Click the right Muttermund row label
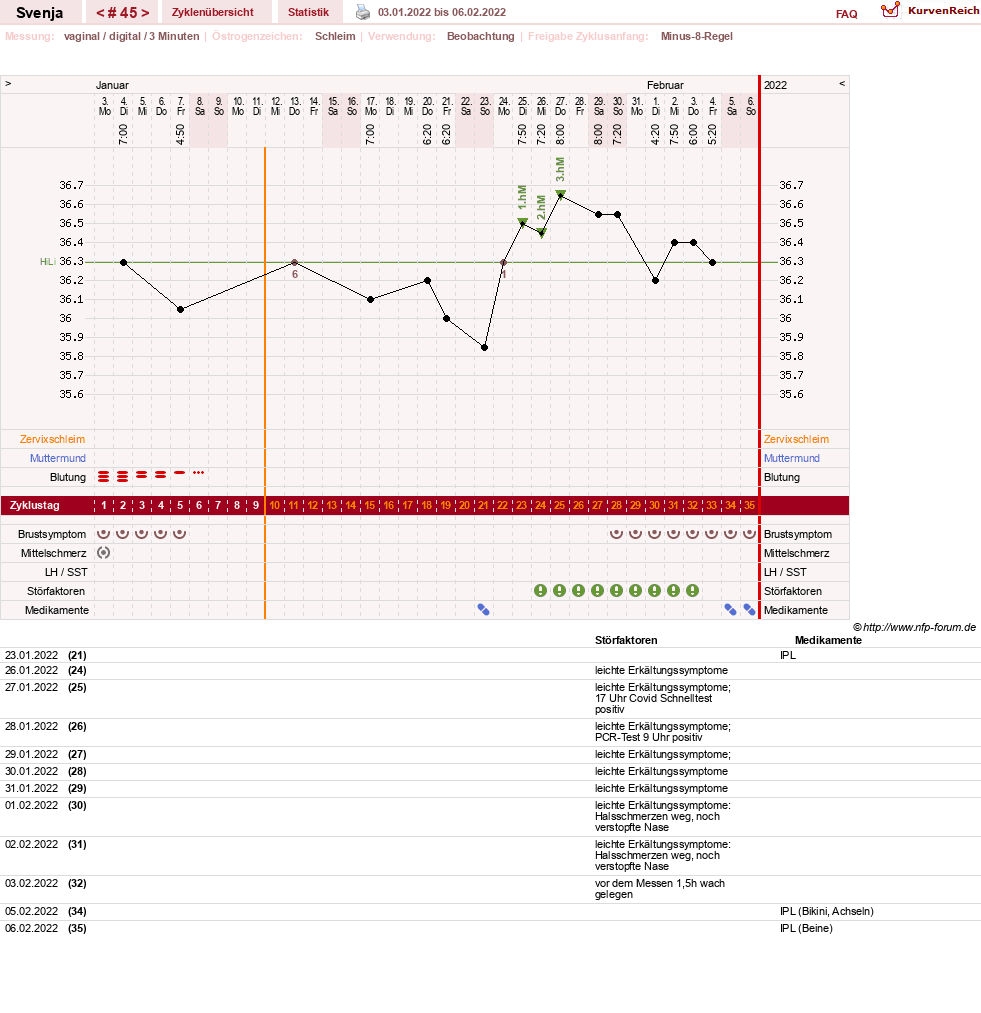 792,458
